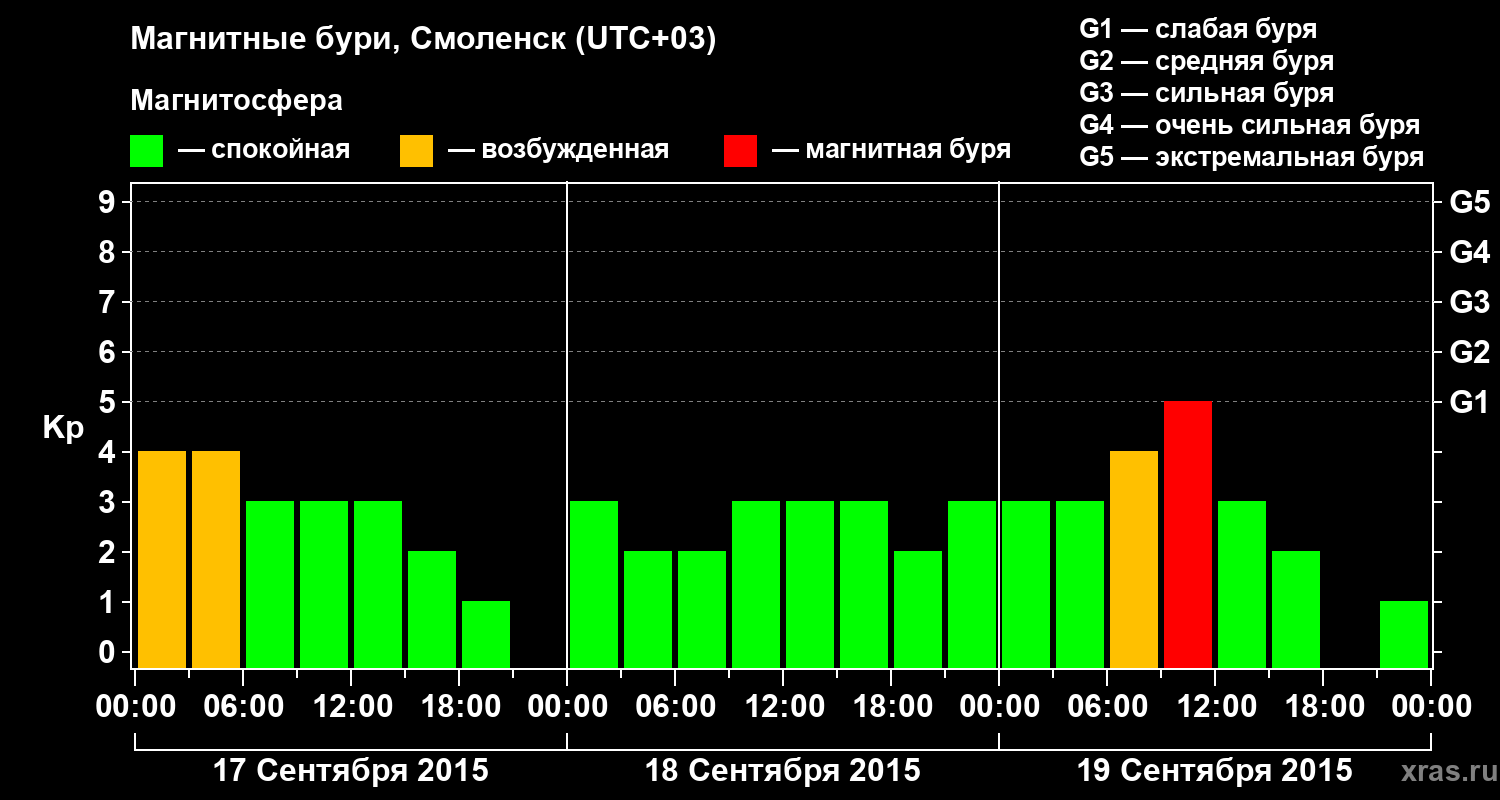Viewport: 1500px width, 800px height.
Task: Click the green 'спокойная' legend swatch
Action: click(147, 151)
